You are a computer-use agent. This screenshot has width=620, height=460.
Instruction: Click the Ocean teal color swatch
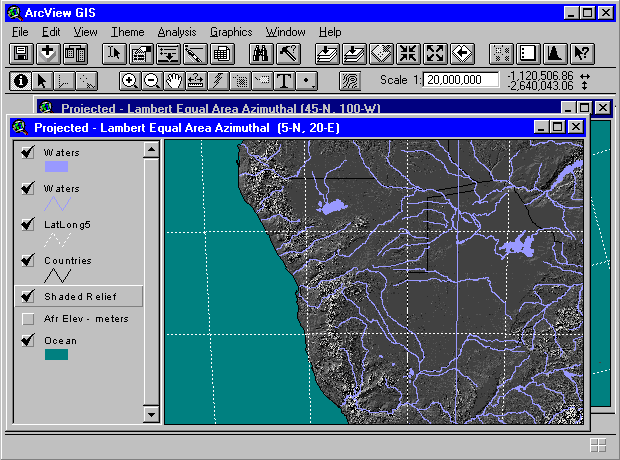click(x=56, y=354)
